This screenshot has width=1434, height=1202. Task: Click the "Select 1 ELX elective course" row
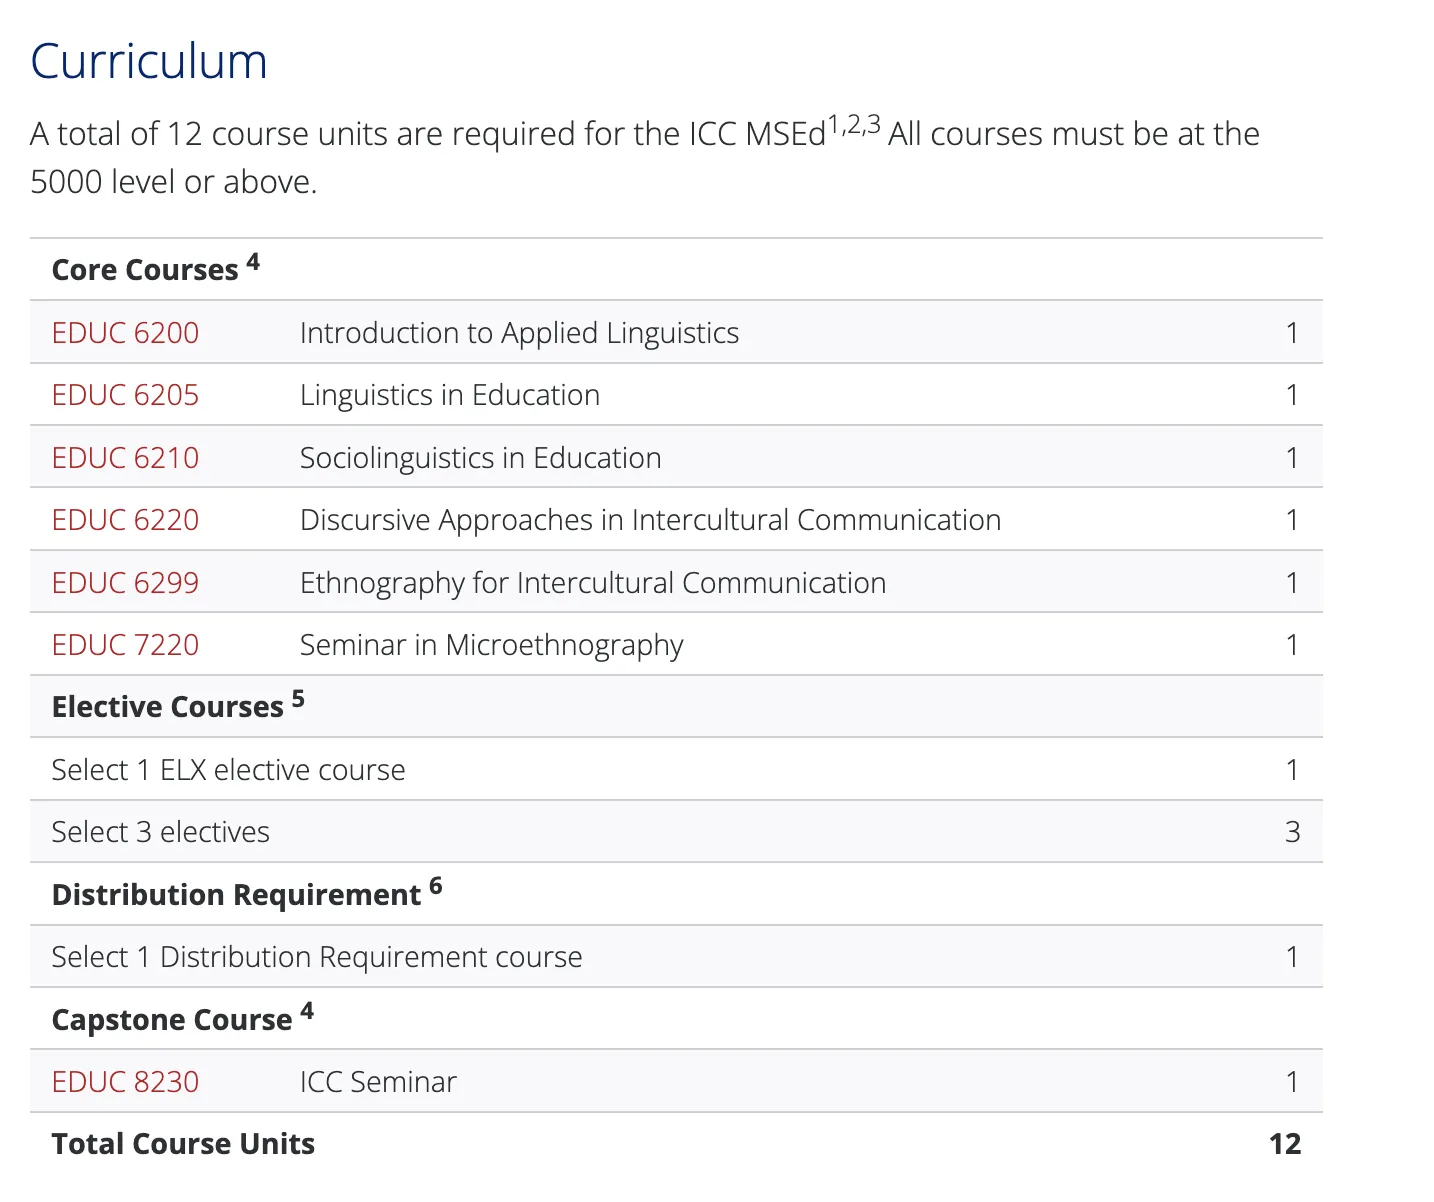228,770
